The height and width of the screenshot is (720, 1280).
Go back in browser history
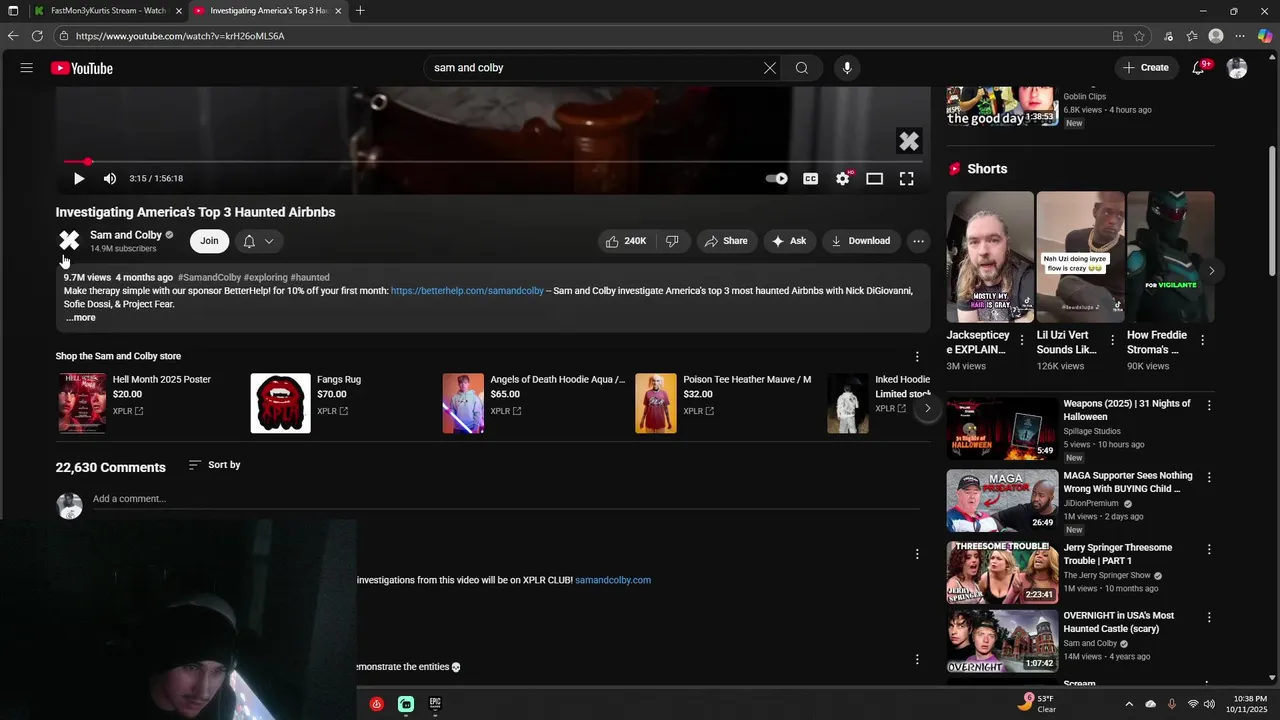point(13,36)
